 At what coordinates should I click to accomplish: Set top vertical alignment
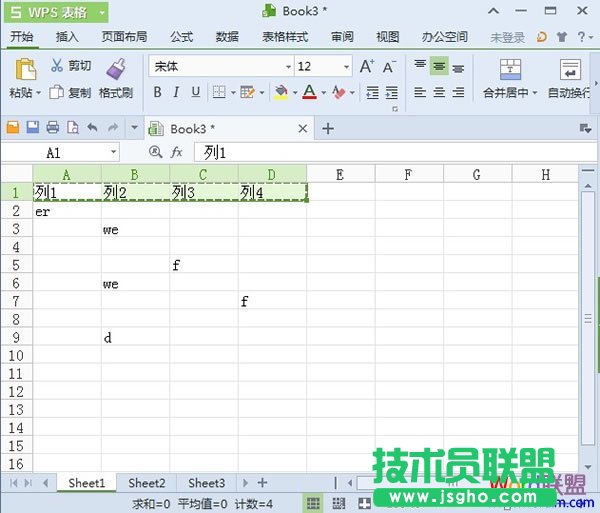pos(420,65)
